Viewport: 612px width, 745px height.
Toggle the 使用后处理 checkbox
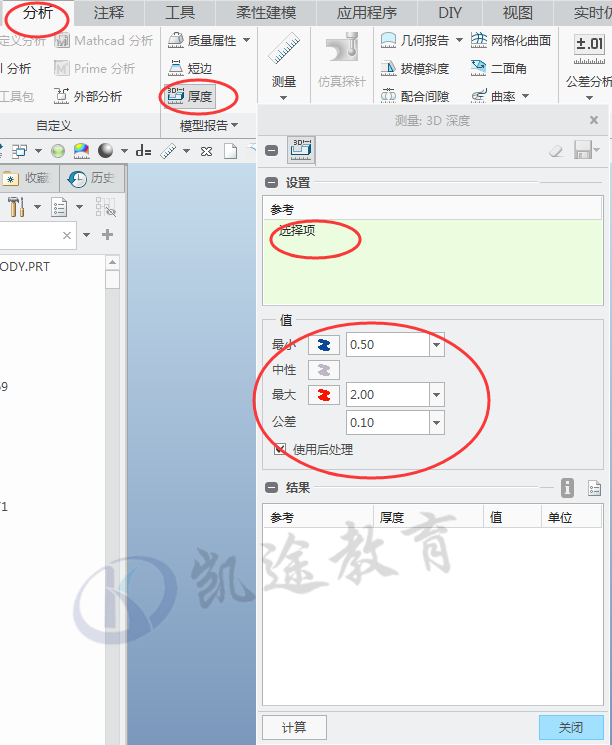click(x=280, y=449)
